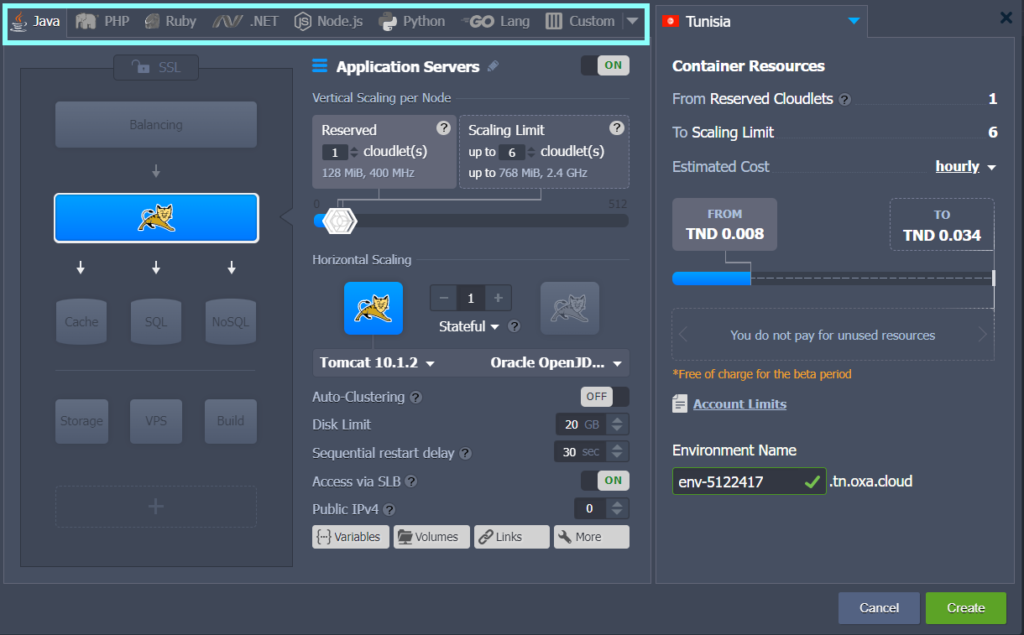The image size is (1024, 635).
Task: Open the Tomcat 10.1.2 version dropdown
Action: (x=377, y=363)
